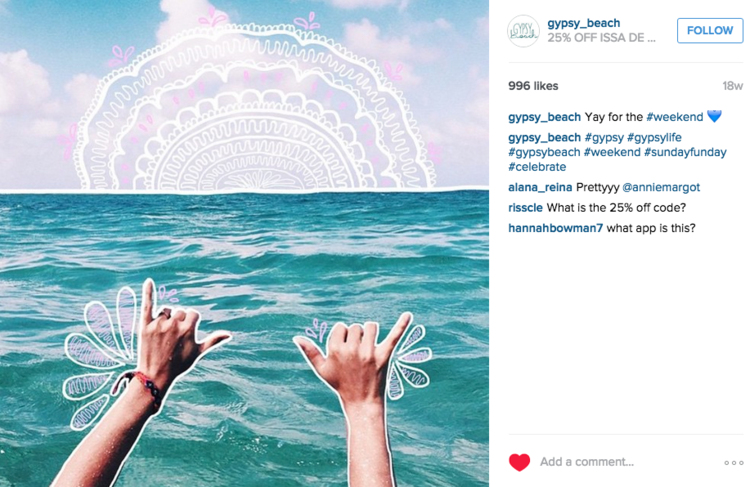The height and width of the screenshot is (487, 750).
Task: Open the #gypsylife hashtag
Action: (654, 138)
